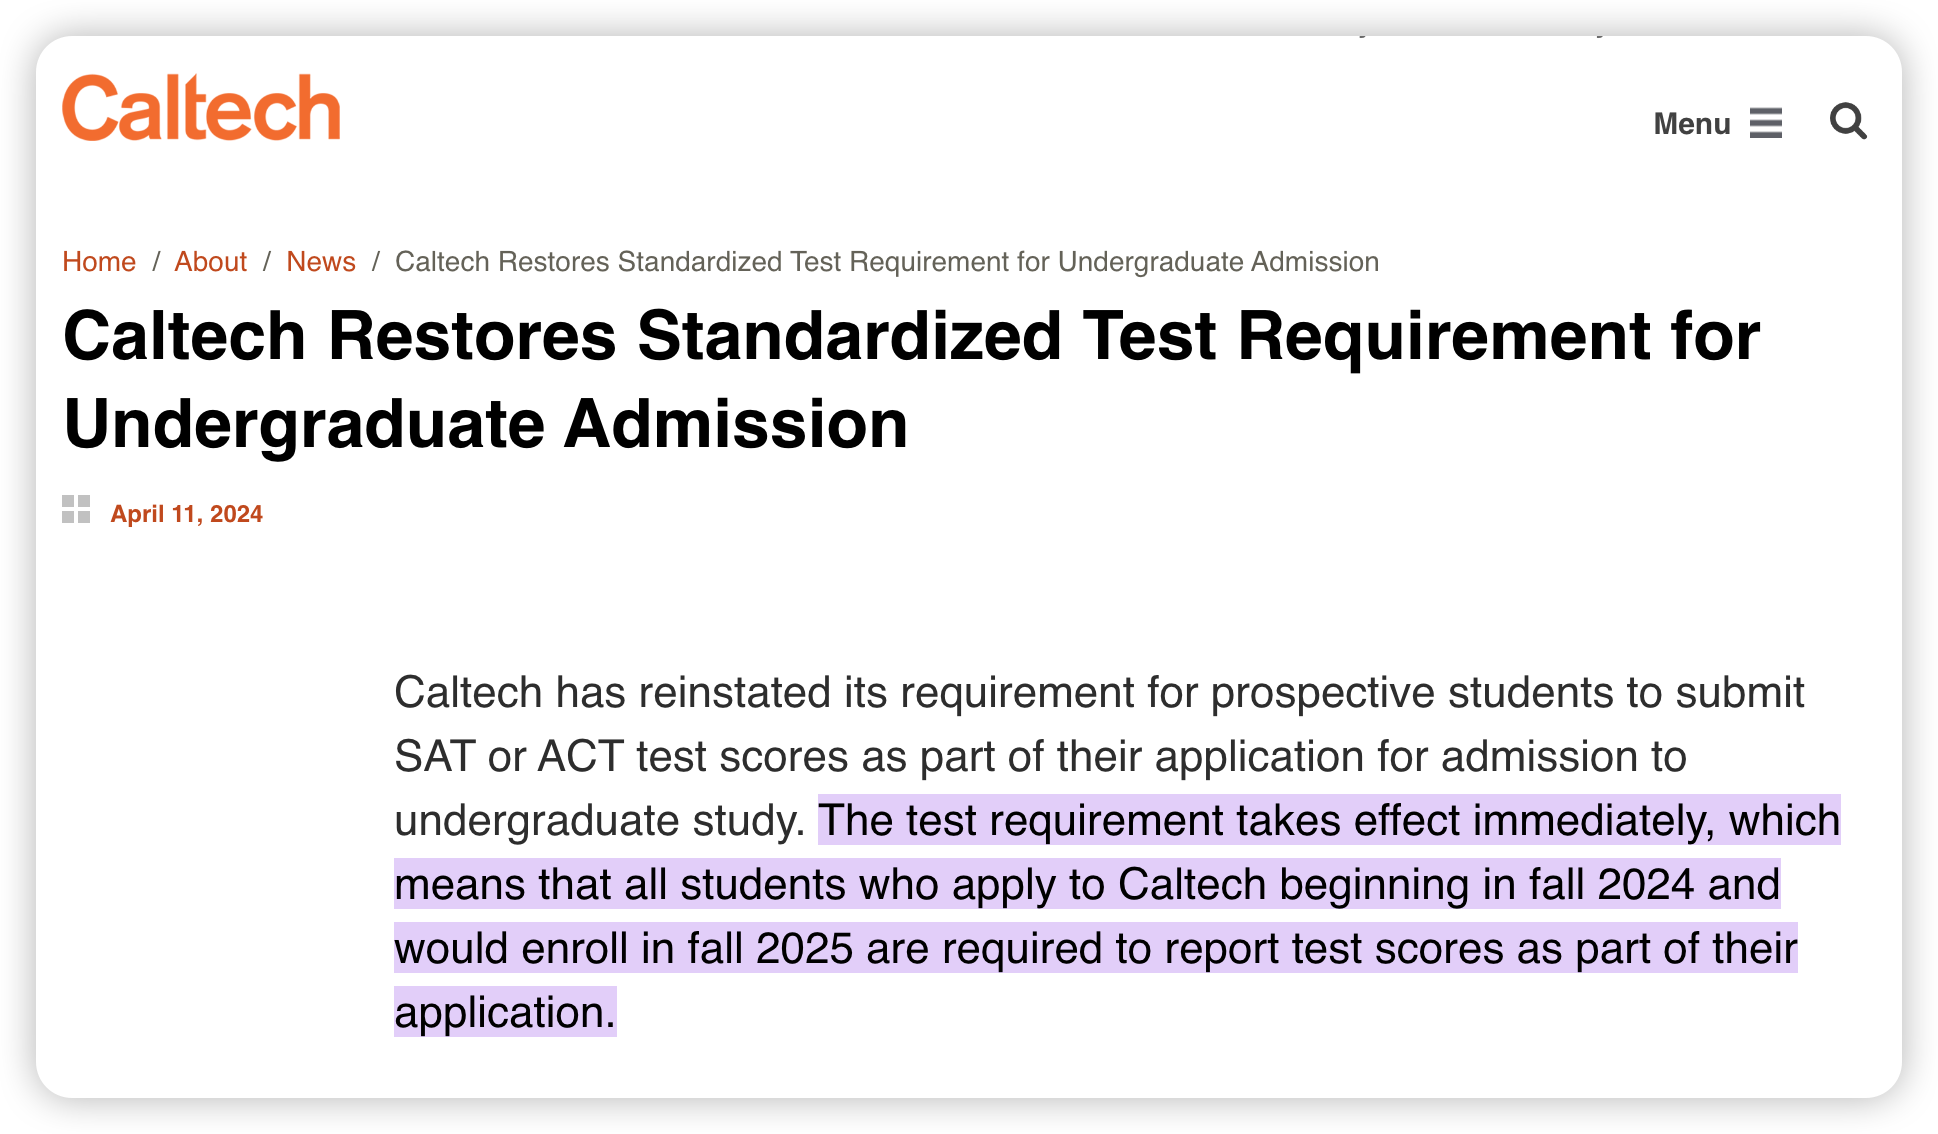Go to Home breadcrumb link

[x=99, y=262]
